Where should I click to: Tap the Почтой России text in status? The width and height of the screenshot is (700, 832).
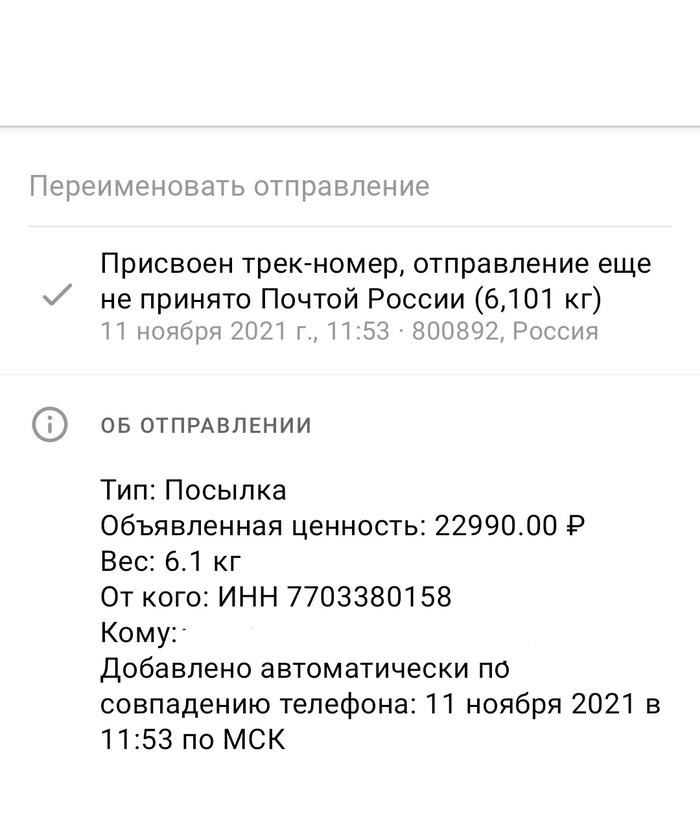(362, 299)
